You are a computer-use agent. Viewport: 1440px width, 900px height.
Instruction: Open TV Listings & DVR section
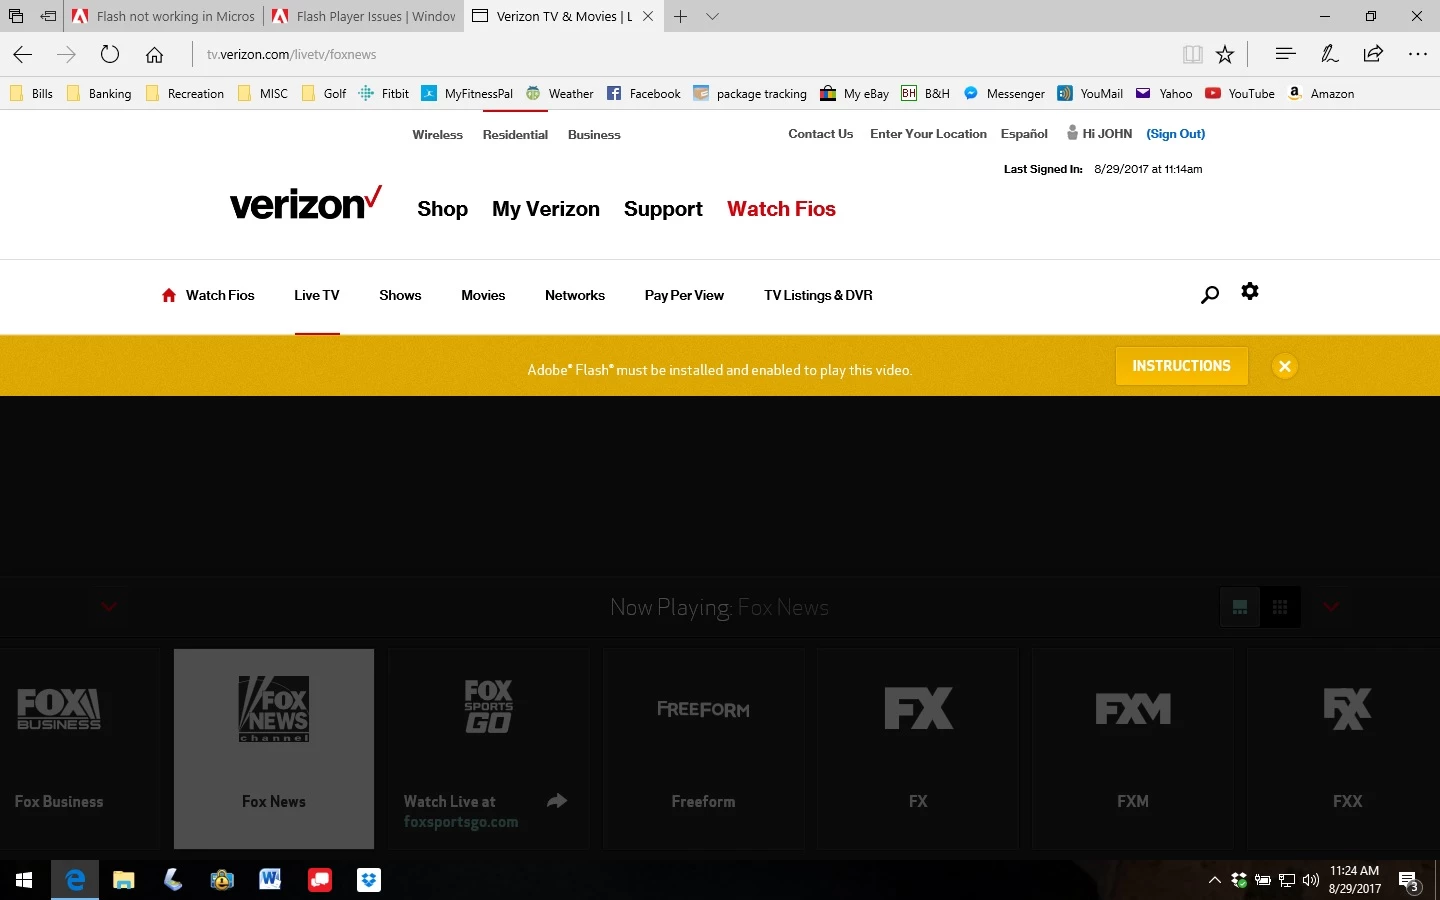[818, 295]
